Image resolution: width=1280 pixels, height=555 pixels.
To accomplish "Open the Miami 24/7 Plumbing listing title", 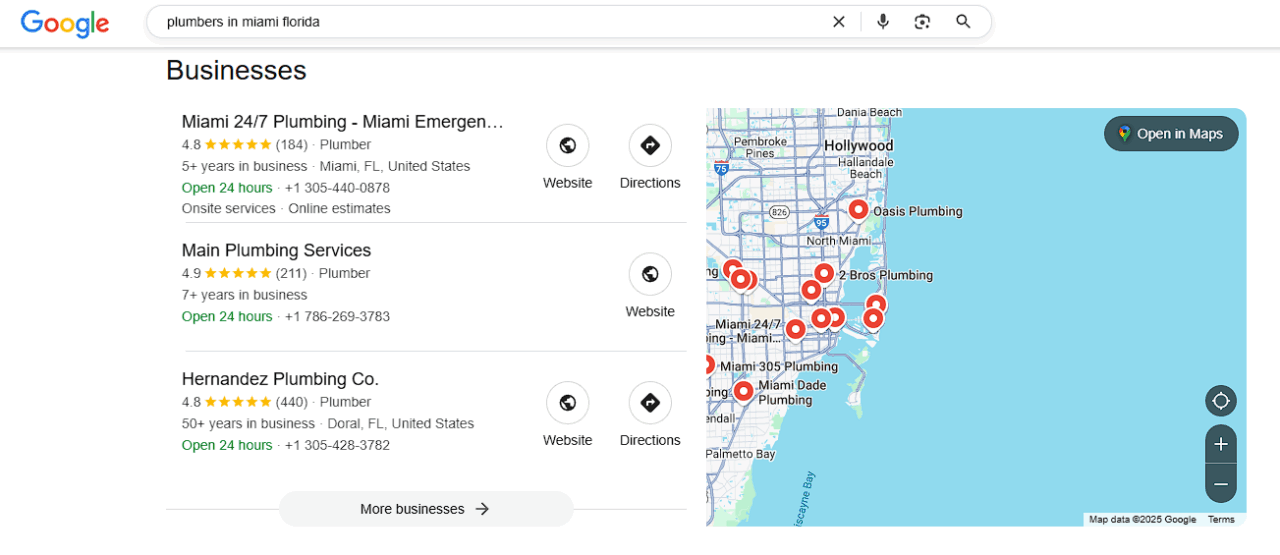I will [x=343, y=122].
